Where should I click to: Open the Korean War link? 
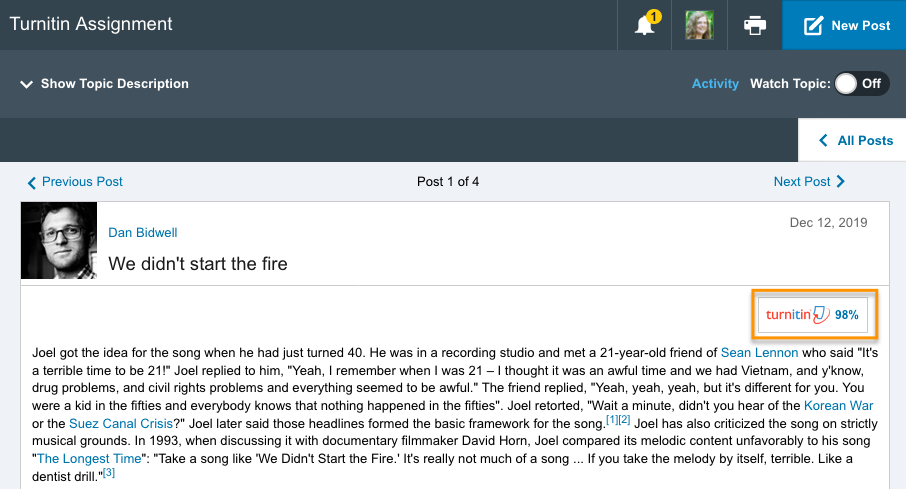838,406
